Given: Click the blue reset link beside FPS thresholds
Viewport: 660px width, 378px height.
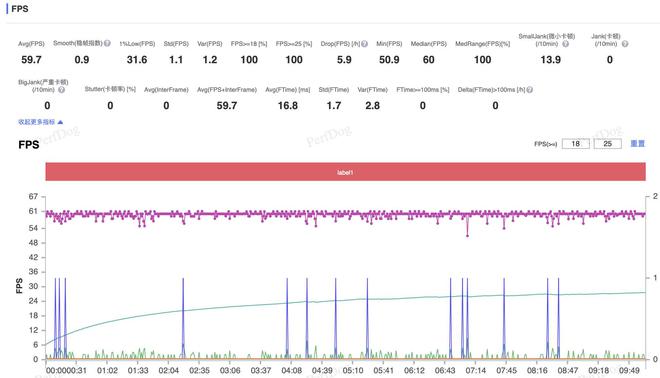Looking at the screenshot, I should pyautogui.click(x=637, y=144).
